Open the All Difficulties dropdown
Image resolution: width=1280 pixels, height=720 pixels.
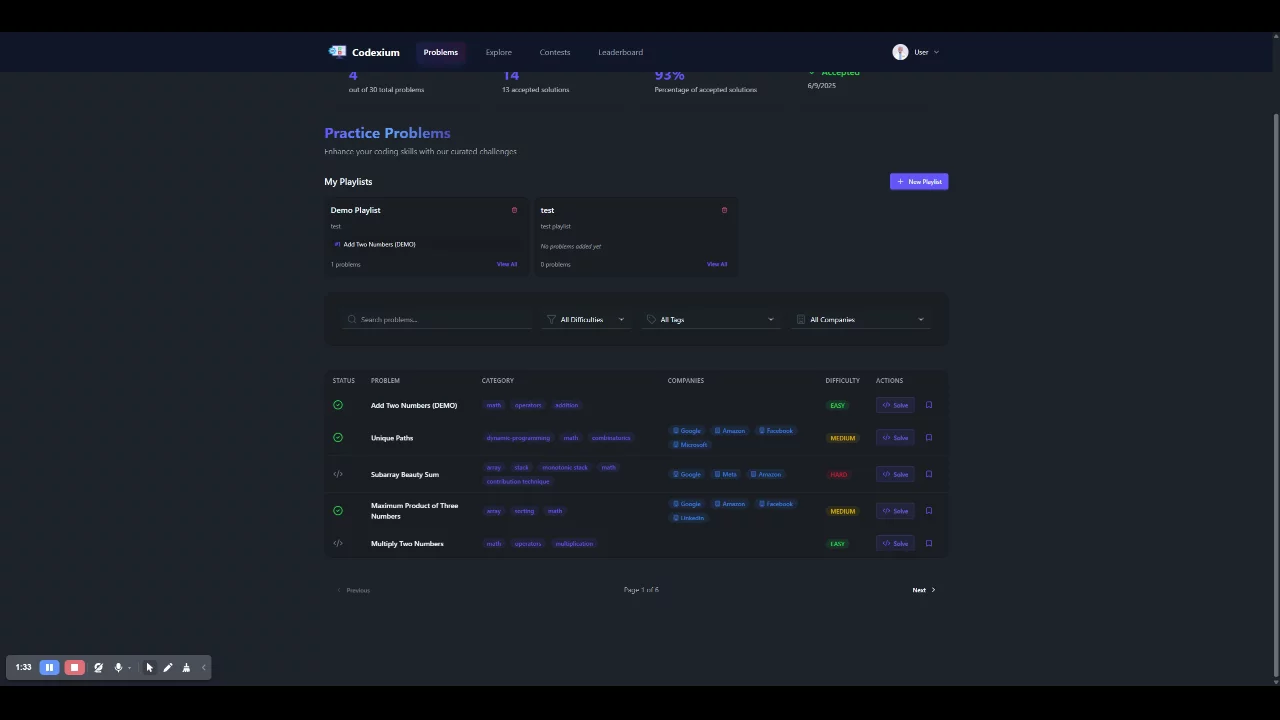tap(586, 320)
